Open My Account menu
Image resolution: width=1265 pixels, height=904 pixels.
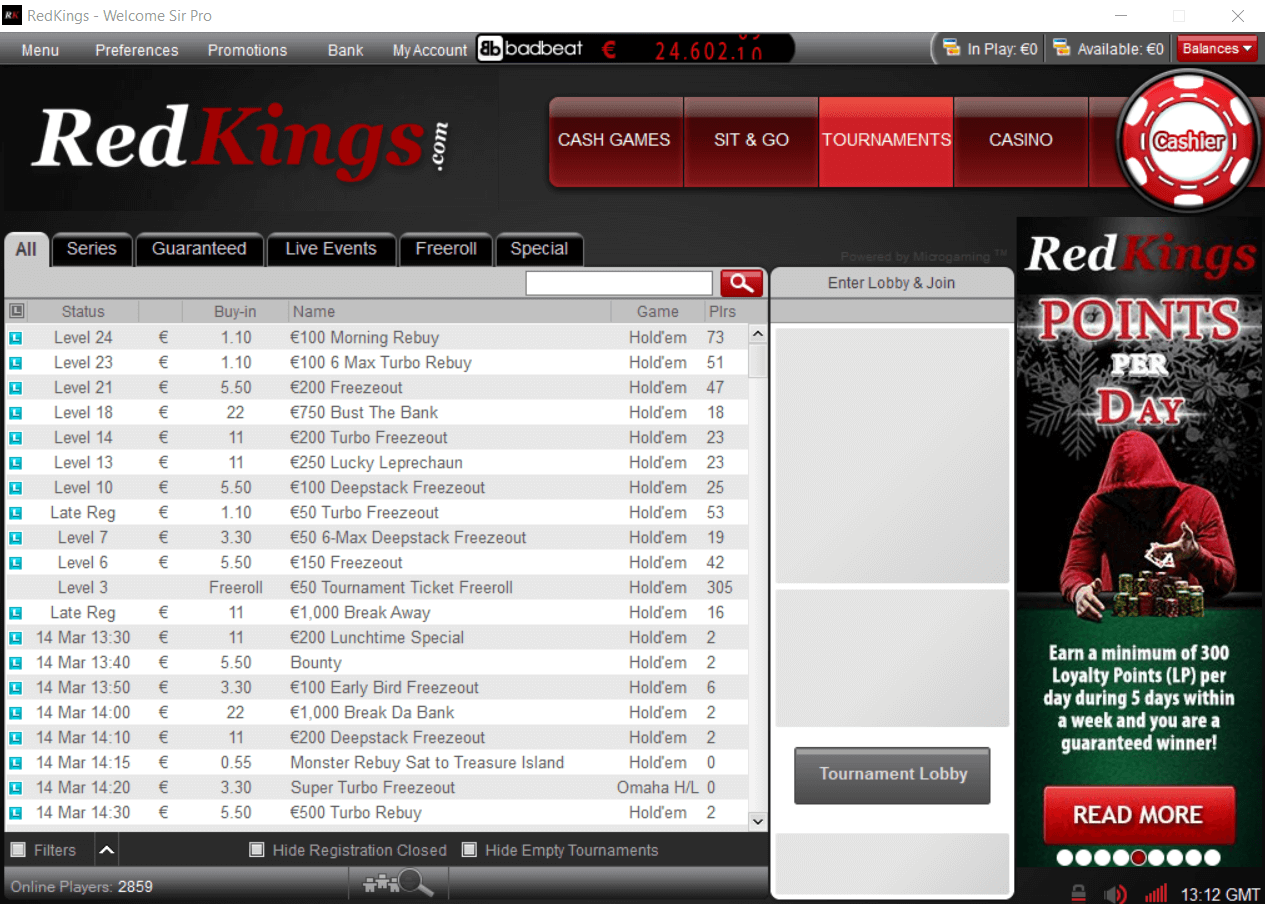(x=430, y=50)
